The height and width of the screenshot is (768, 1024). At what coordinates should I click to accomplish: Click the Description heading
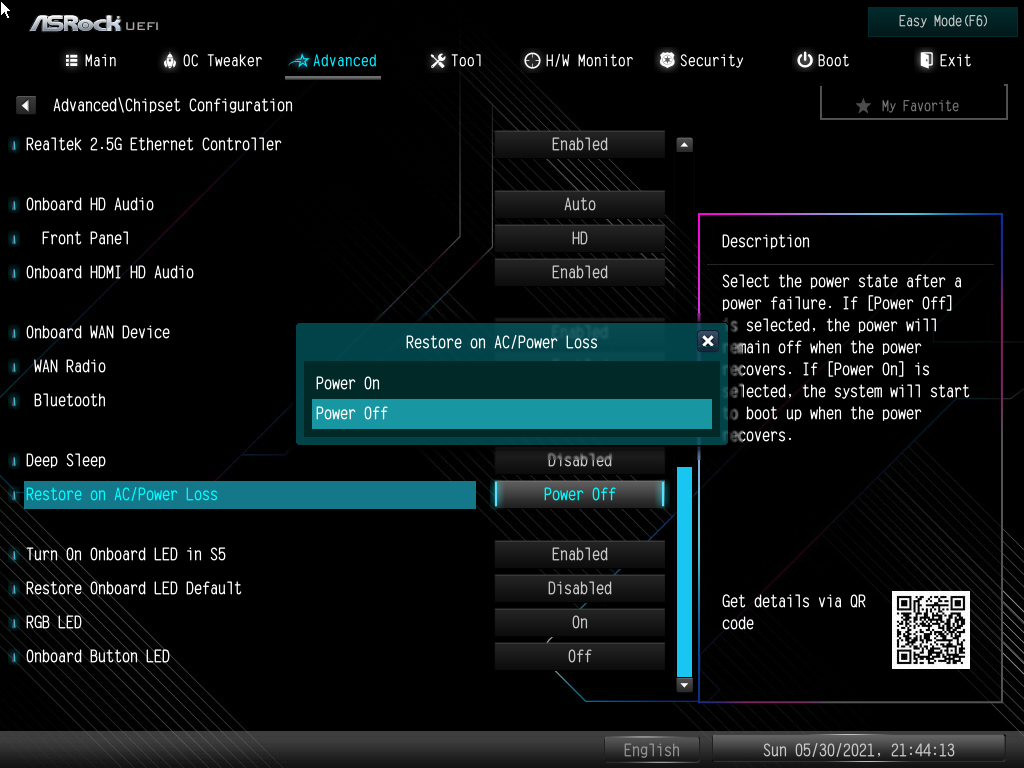click(765, 241)
